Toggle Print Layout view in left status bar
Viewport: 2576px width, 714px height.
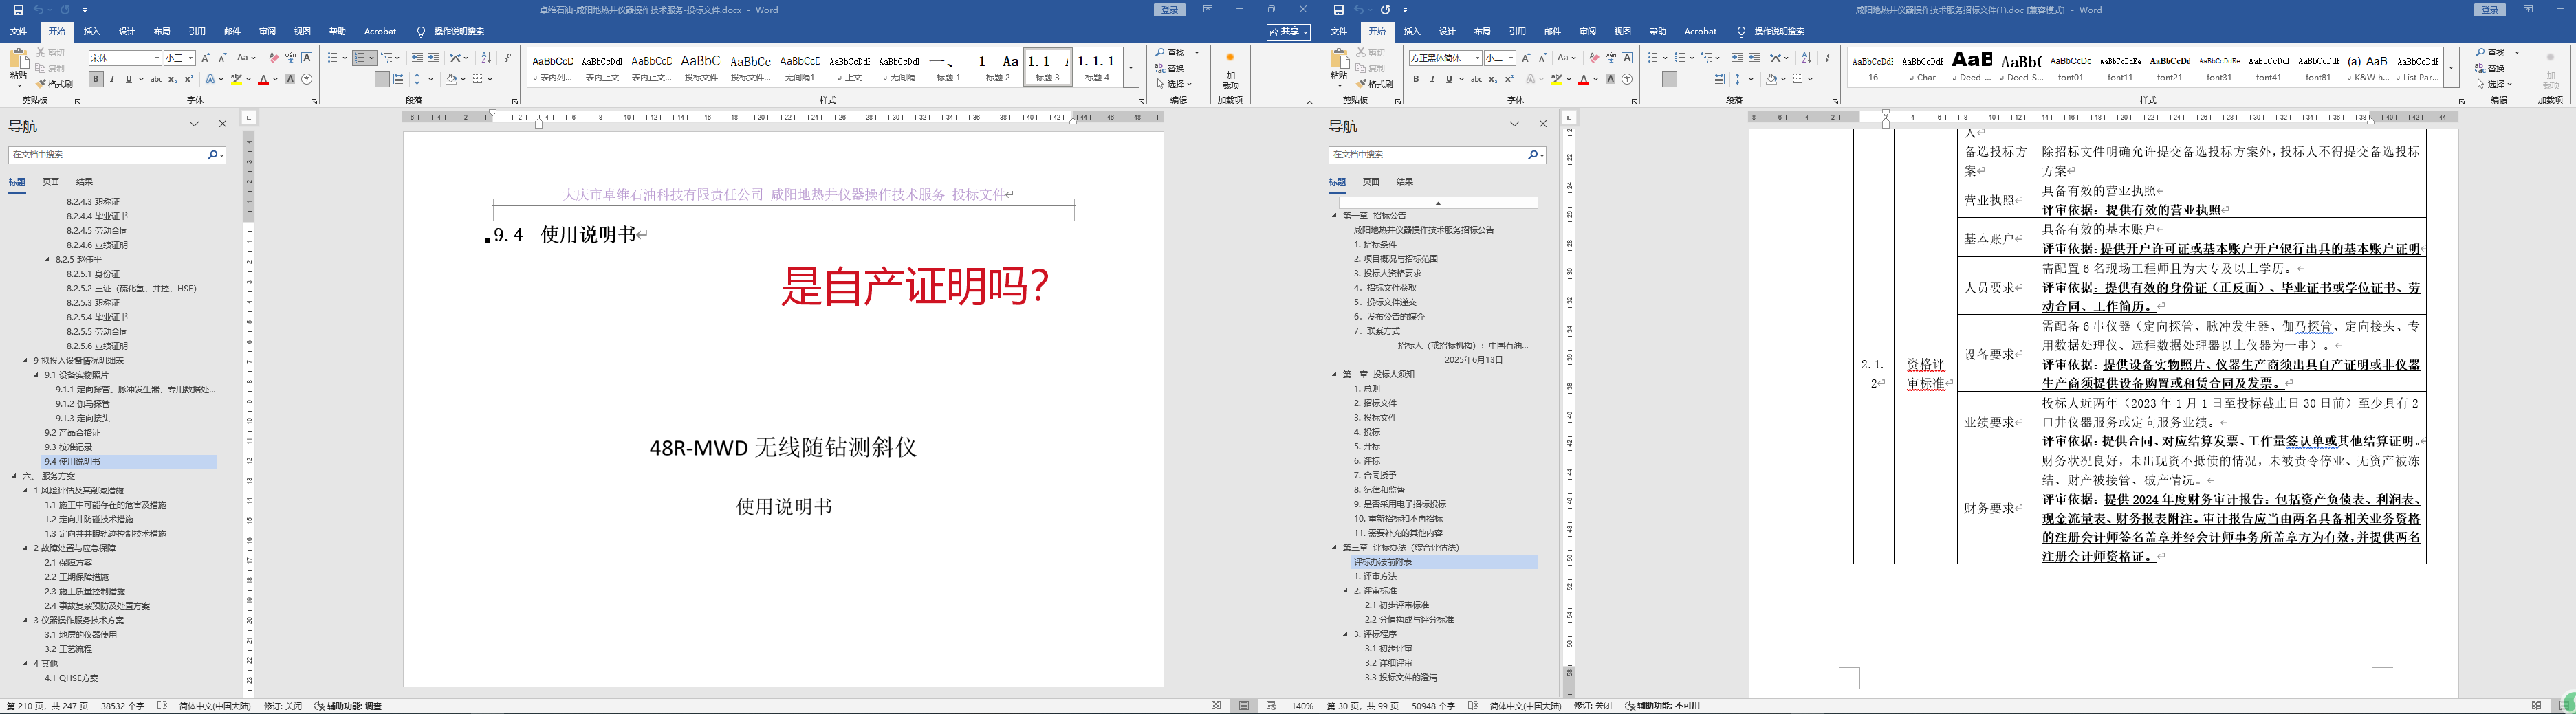[1244, 706]
